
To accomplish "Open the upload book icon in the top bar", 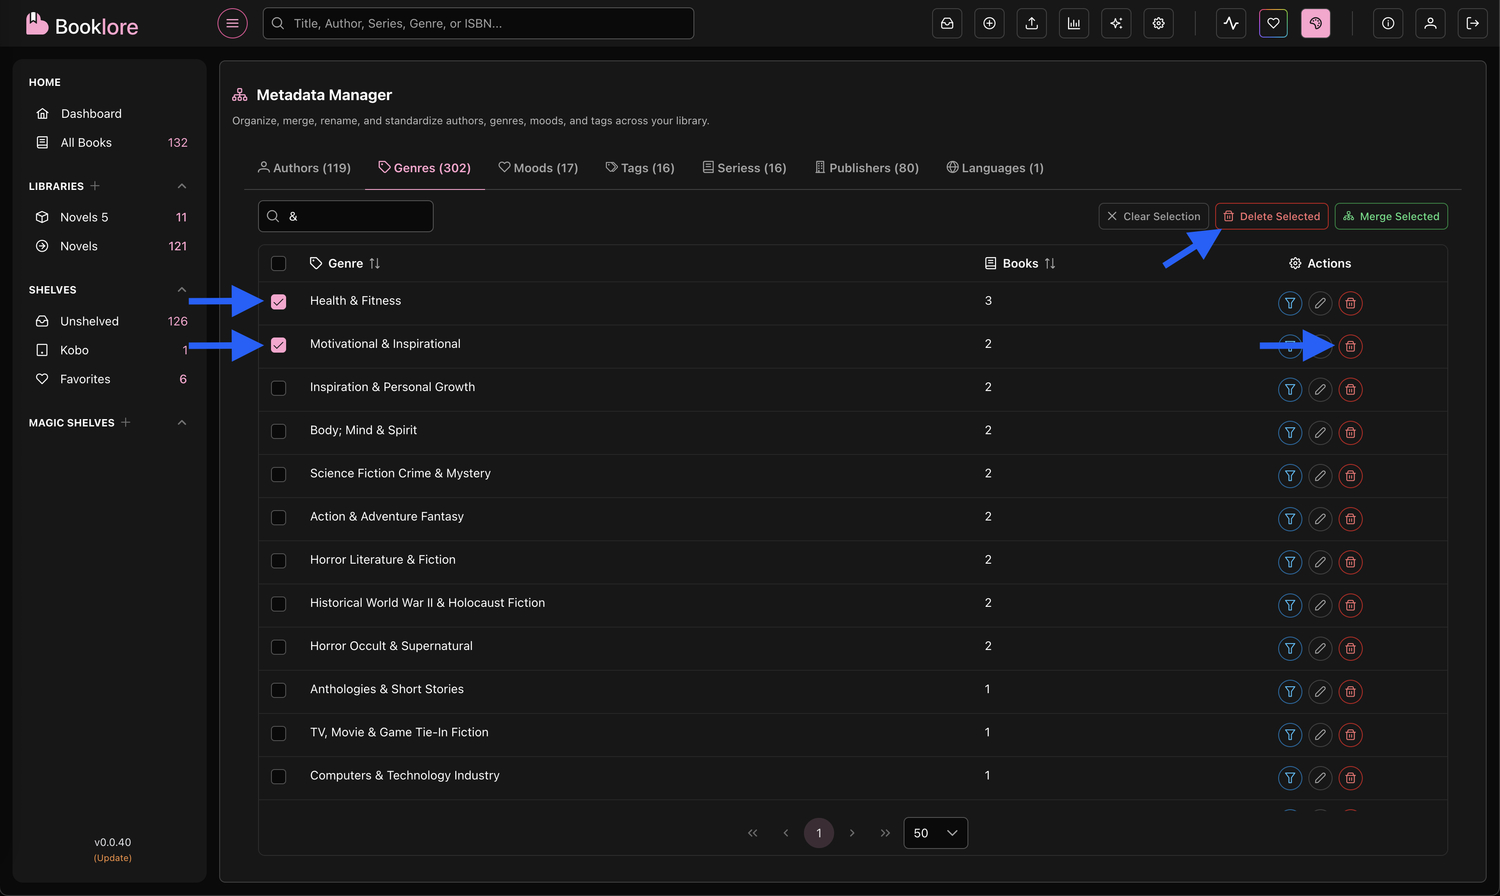I will coord(1031,23).
